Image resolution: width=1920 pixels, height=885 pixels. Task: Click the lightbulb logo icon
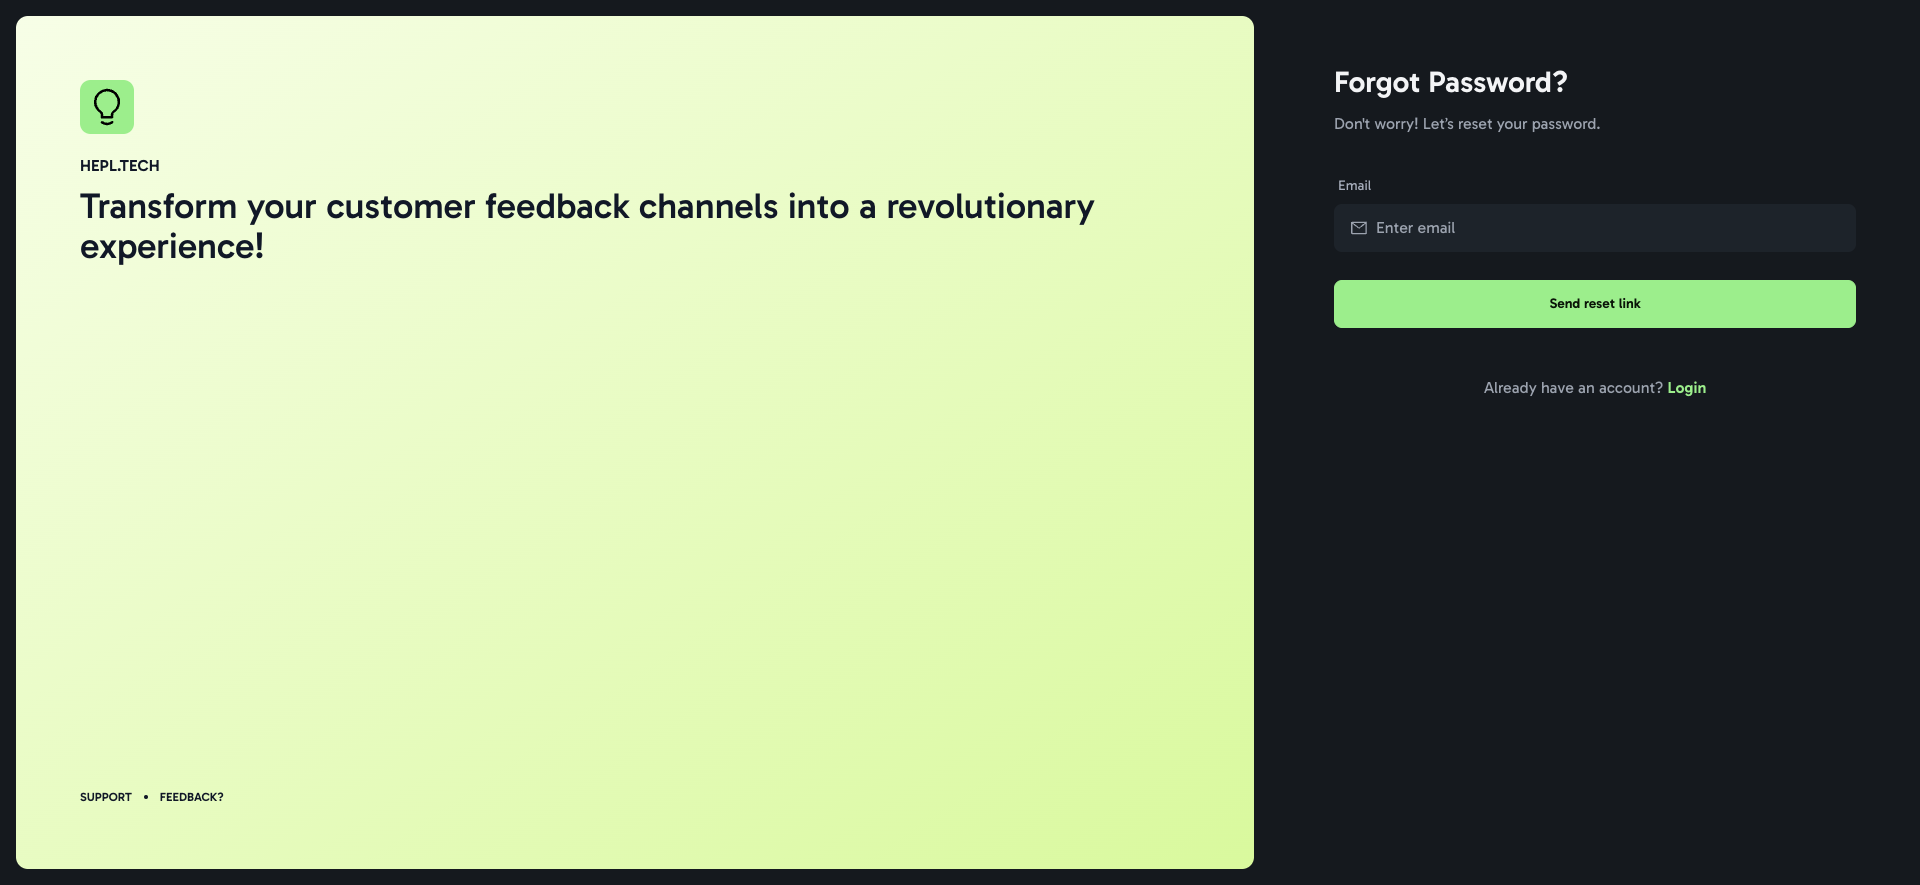tap(107, 107)
